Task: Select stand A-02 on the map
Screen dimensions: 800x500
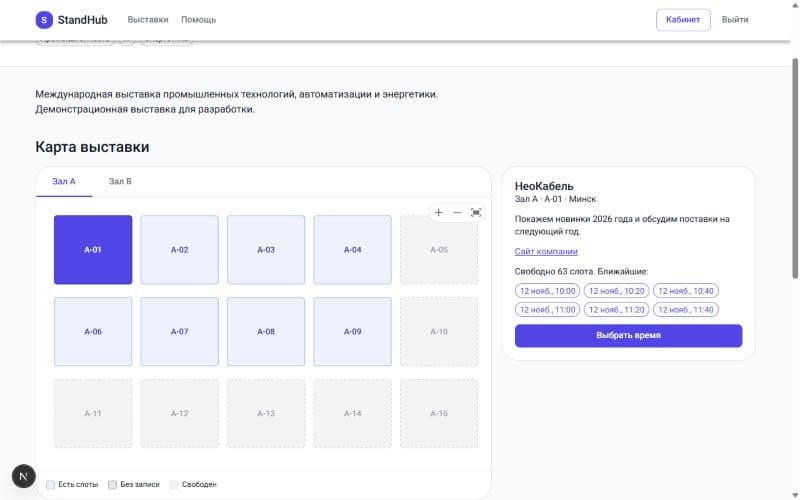Action: 180,250
